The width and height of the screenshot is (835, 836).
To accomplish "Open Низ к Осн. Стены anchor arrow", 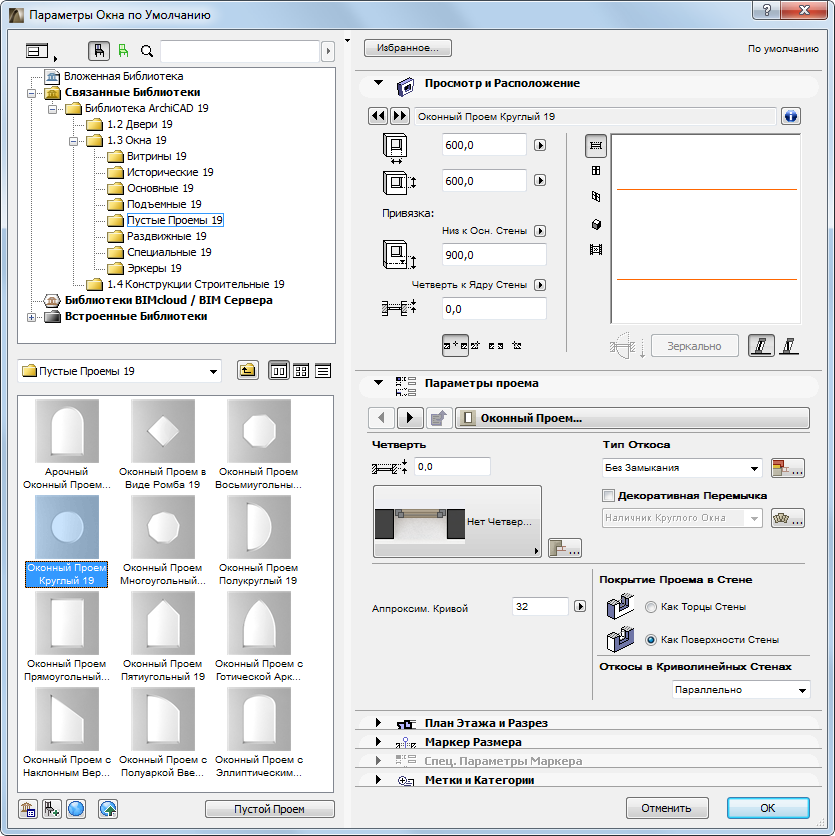I will point(540,231).
